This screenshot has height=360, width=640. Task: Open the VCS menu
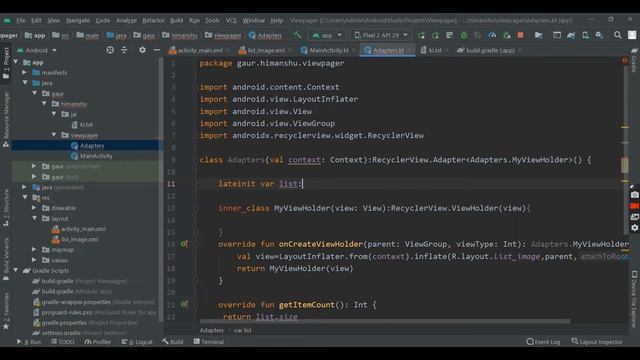click(231, 20)
